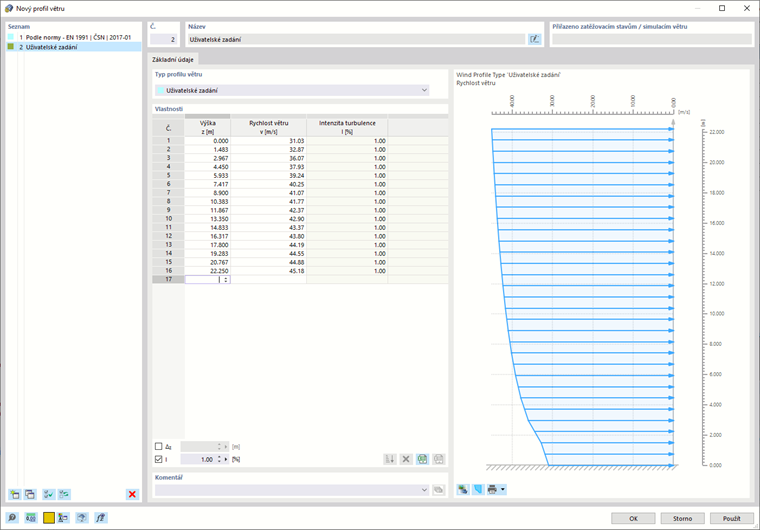Screen dimensions: 760x530
Task: Select list item 1 Podle normy - EN 1991
Action: pyautogui.click(x=75, y=37)
